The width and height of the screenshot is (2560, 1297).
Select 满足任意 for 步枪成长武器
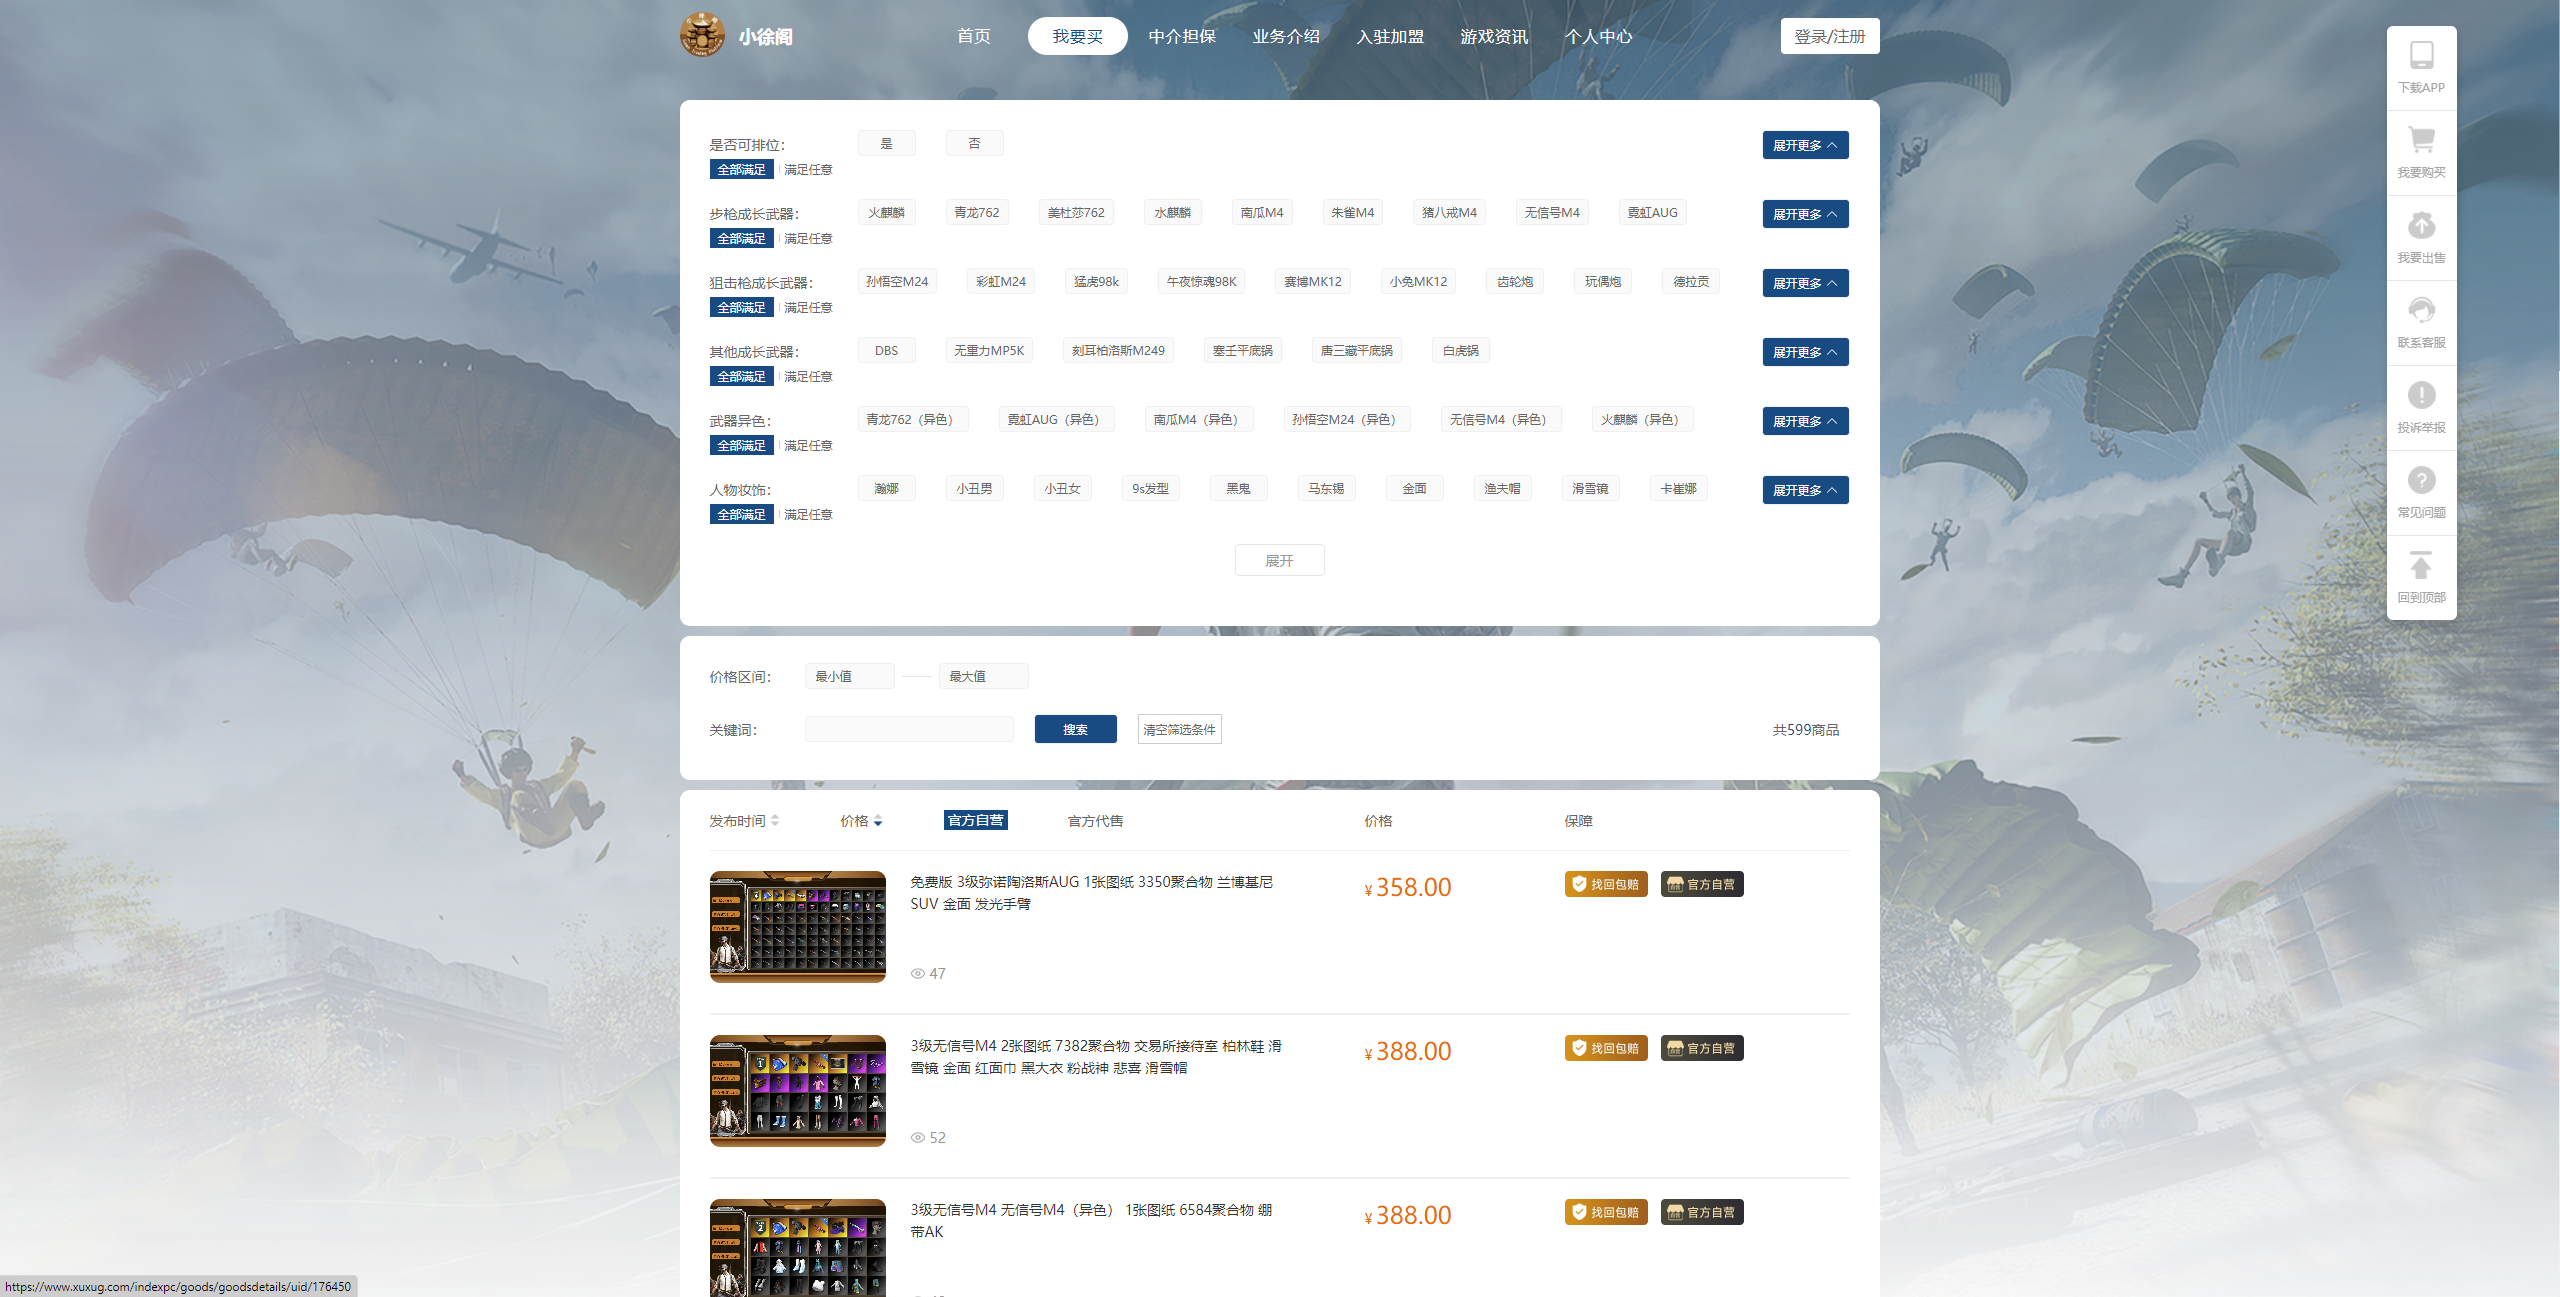[x=808, y=239]
